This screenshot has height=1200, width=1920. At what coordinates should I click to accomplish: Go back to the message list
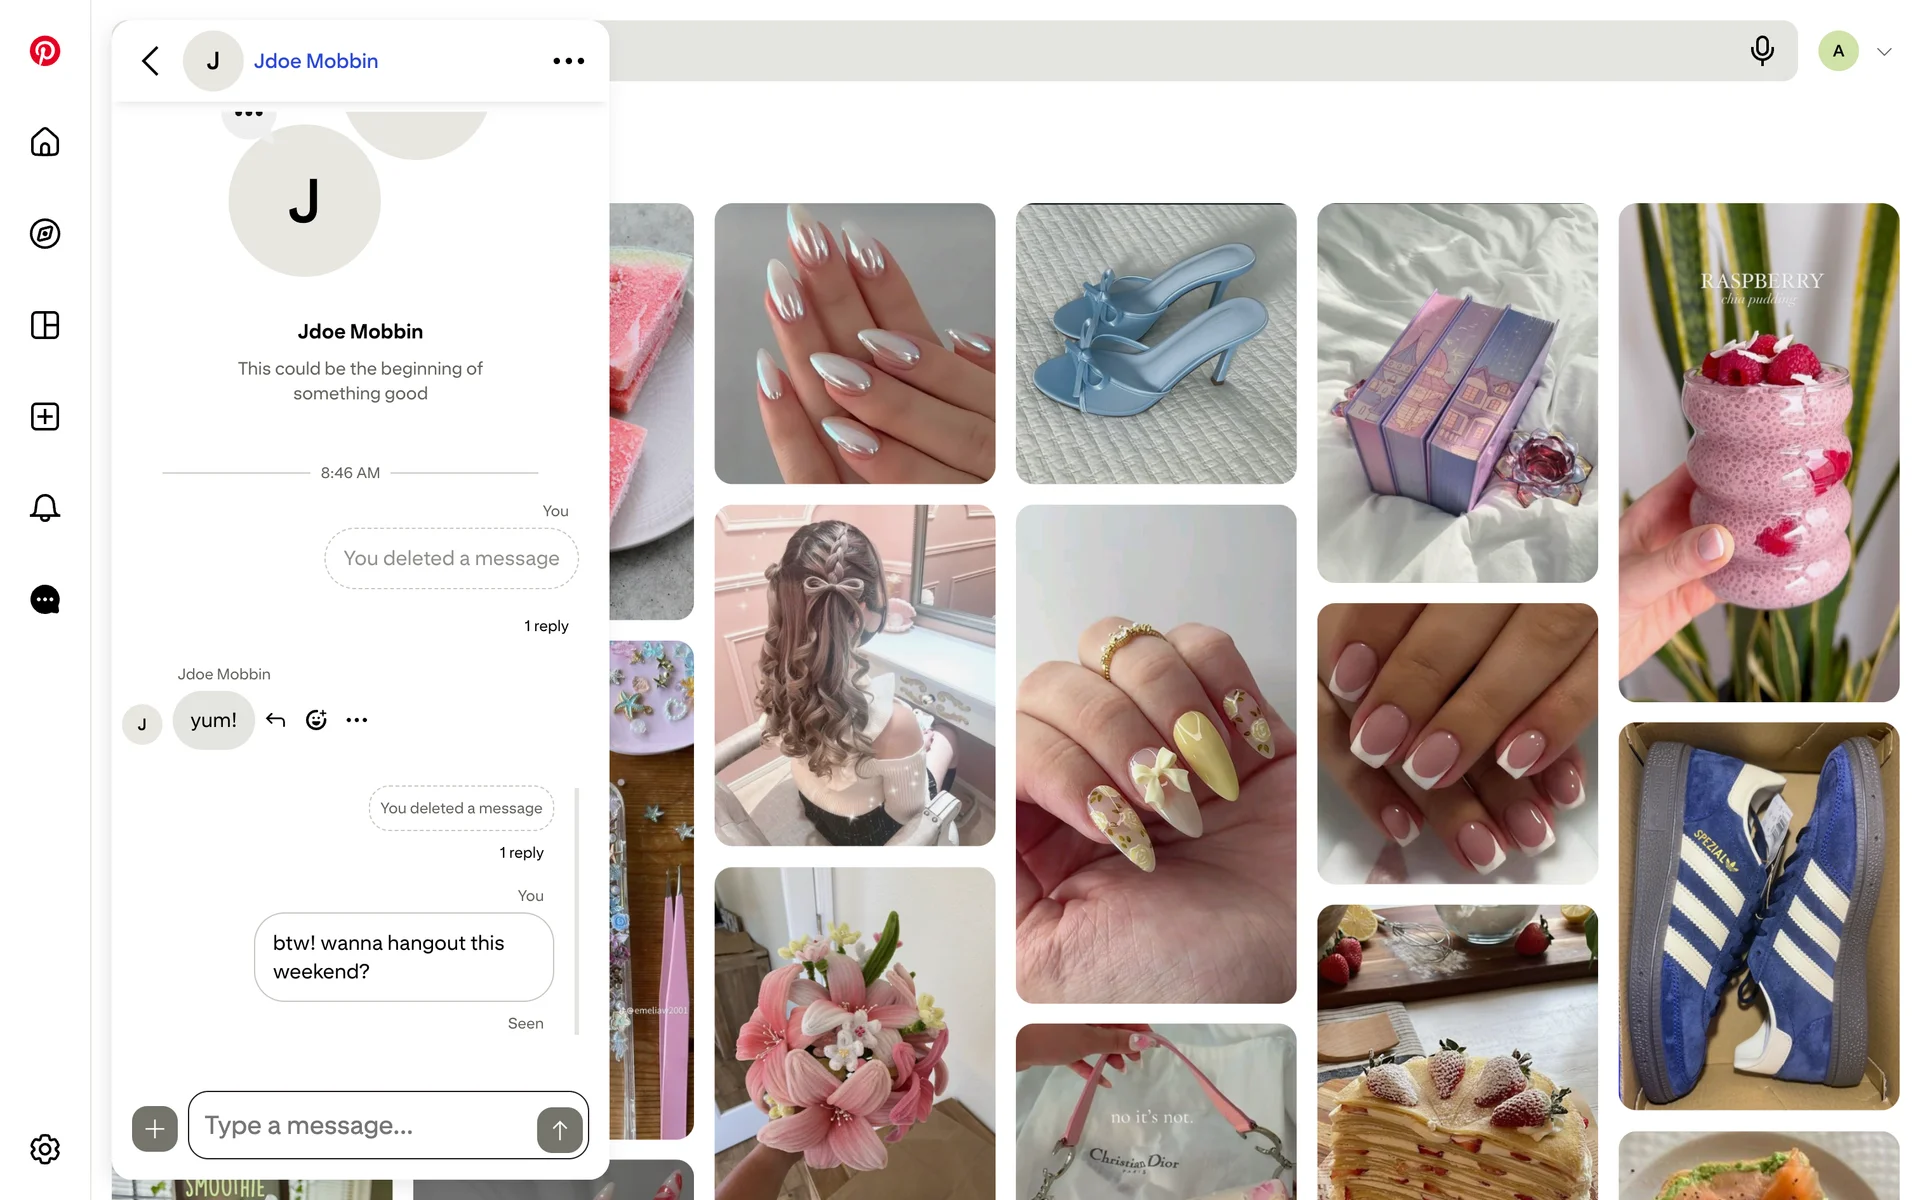click(x=151, y=61)
